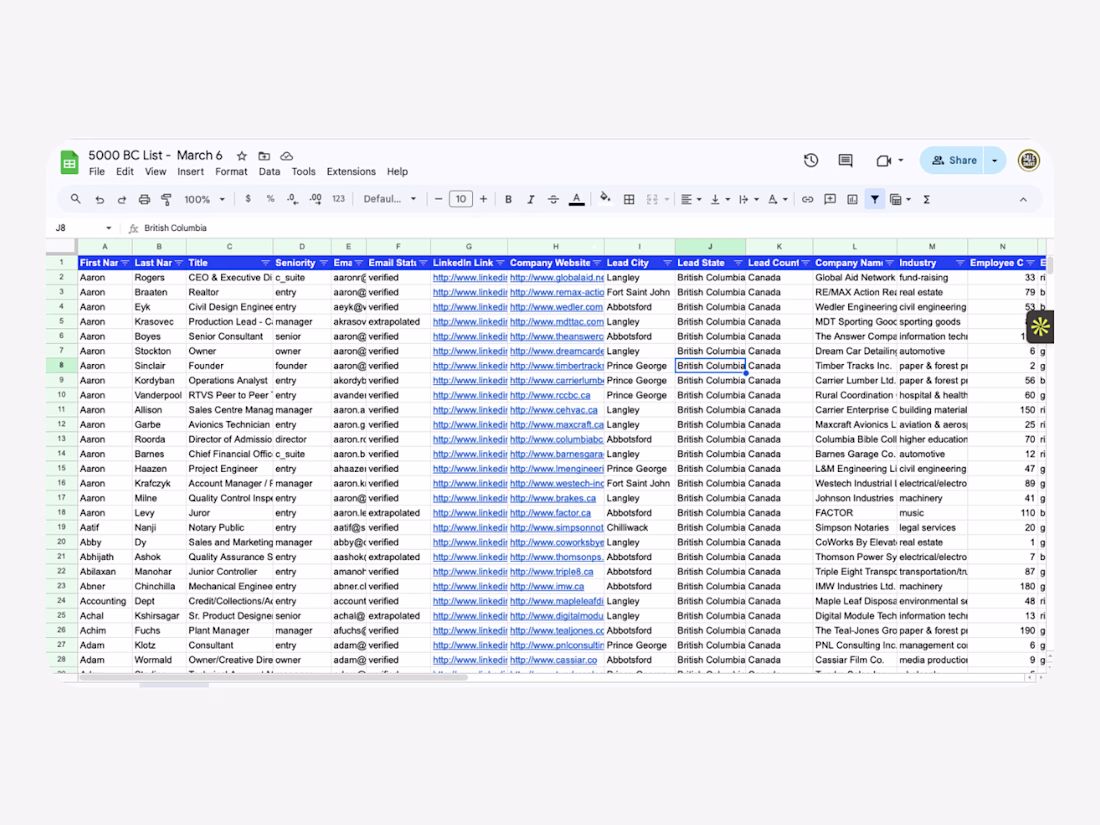The image size is (1100, 825).
Task: Open the Default font dropdown
Action: point(389,199)
